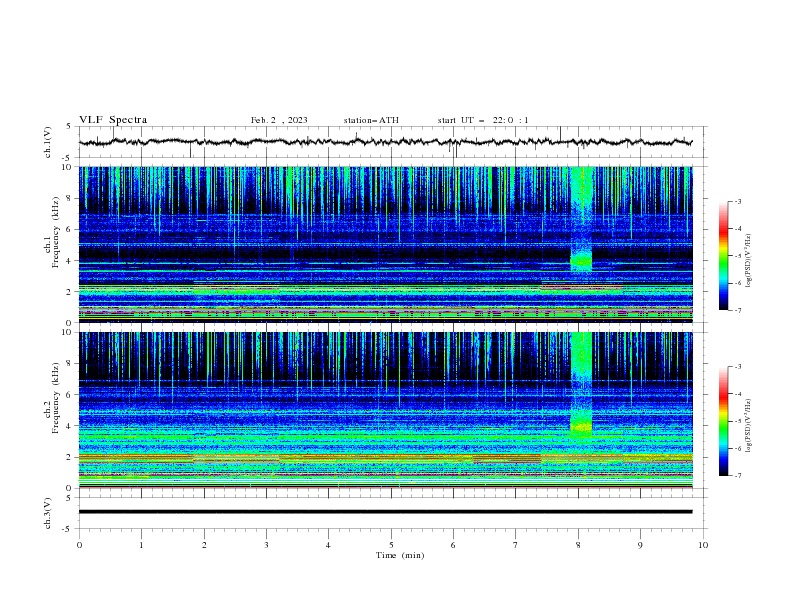792x612 pixels.
Task: Click time-axis tick label "9"
Action: click(640, 545)
